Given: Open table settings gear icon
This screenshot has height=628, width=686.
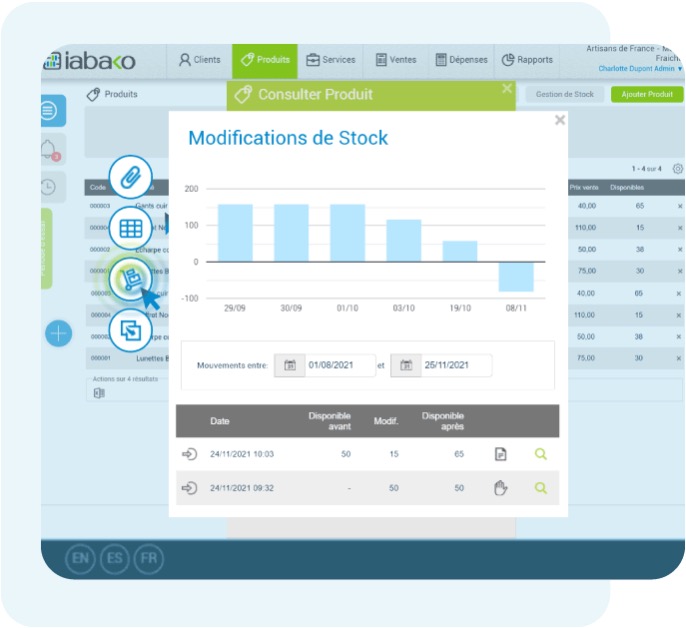Looking at the screenshot, I should tap(678, 168).
